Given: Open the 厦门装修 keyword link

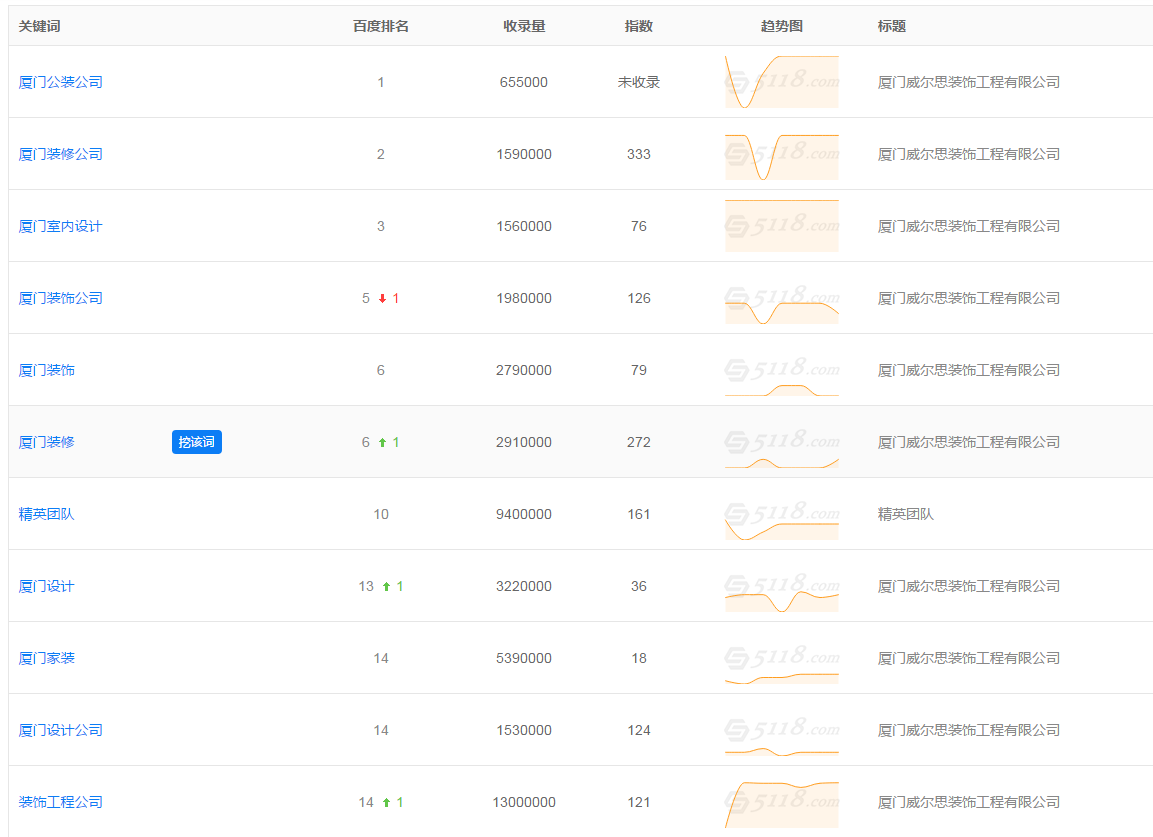Looking at the screenshot, I should tap(46, 443).
